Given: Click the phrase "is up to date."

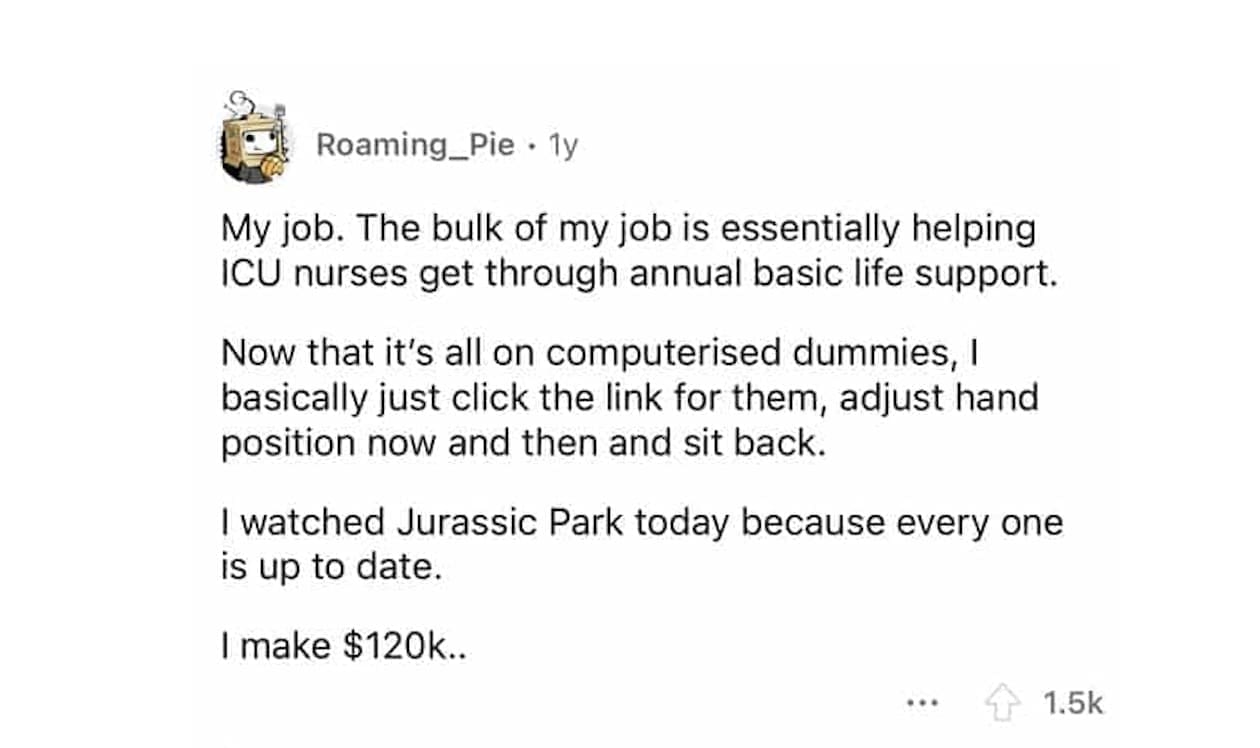Looking at the screenshot, I should 330,567.
